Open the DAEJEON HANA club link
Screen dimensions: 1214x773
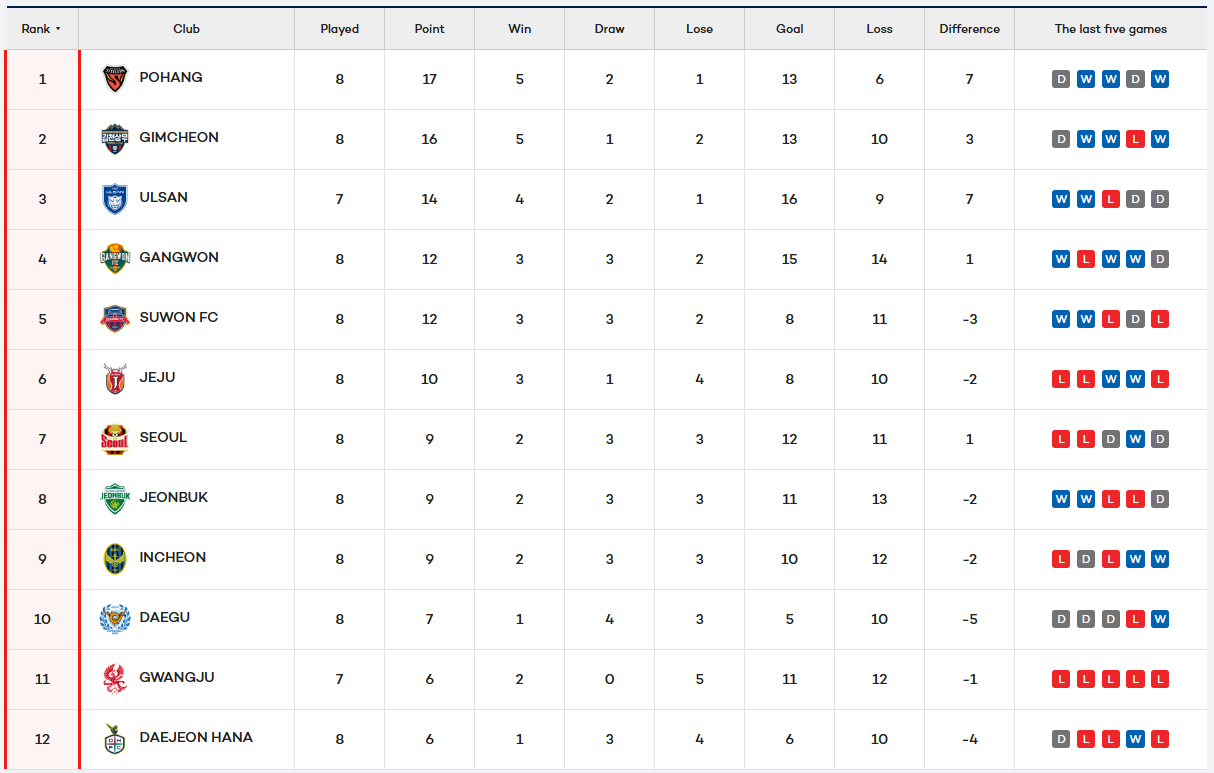coord(196,737)
